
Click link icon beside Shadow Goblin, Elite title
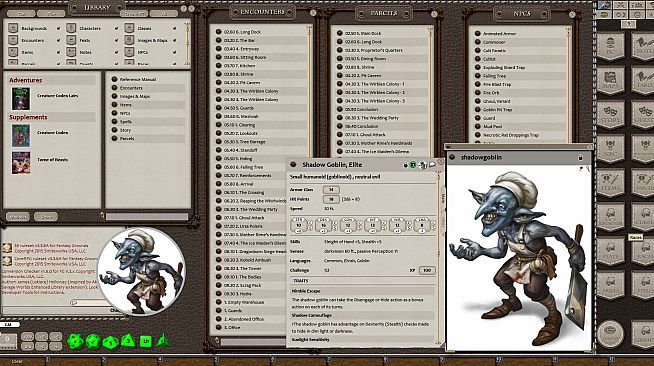click(293, 165)
